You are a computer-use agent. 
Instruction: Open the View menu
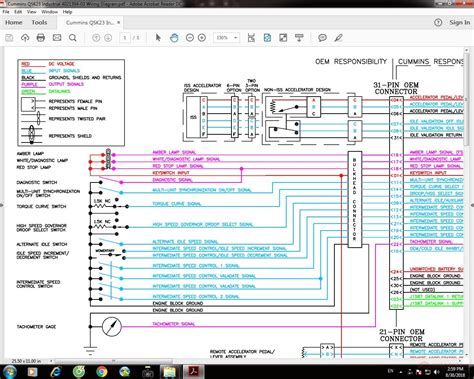click(32, 12)
